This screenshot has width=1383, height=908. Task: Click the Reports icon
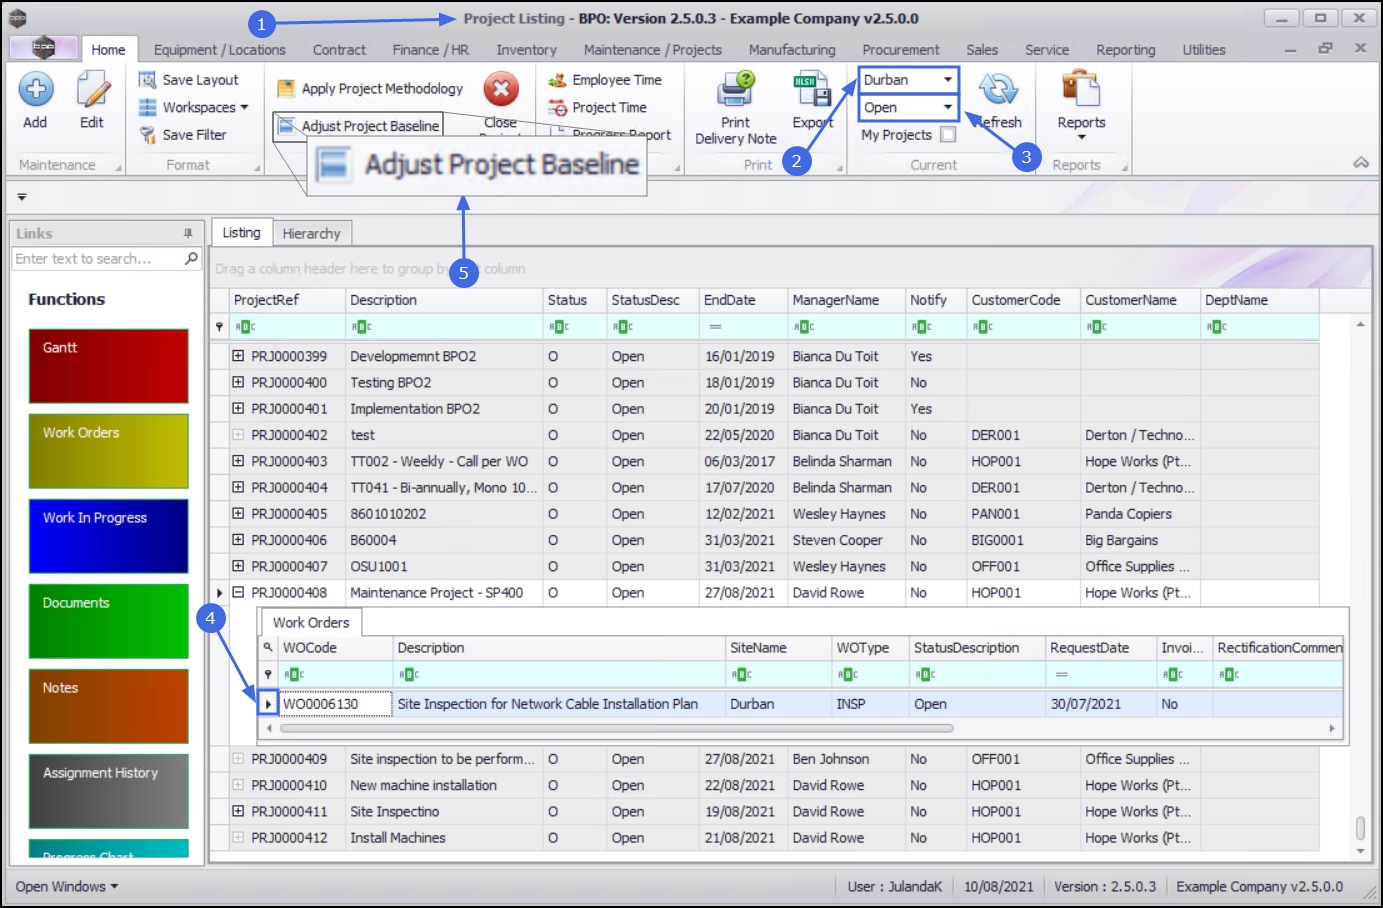tap(1081, 89)
